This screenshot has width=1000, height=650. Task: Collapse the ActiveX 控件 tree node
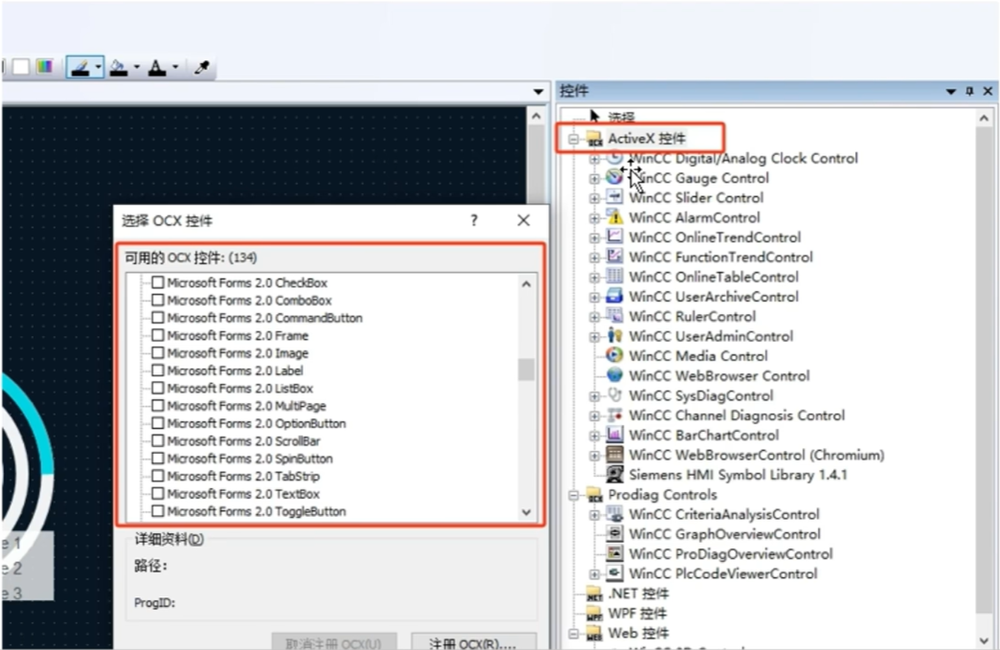tap(574, 139)
